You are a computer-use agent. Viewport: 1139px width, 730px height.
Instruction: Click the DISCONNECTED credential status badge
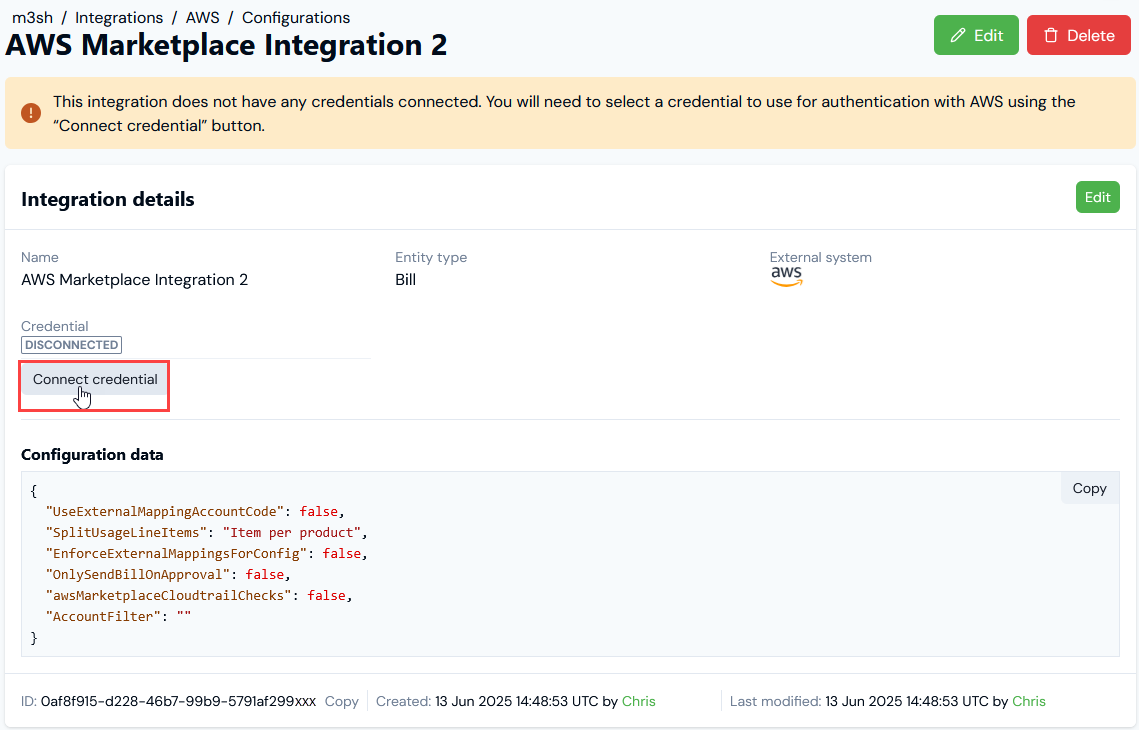click(x=71, y=345)
